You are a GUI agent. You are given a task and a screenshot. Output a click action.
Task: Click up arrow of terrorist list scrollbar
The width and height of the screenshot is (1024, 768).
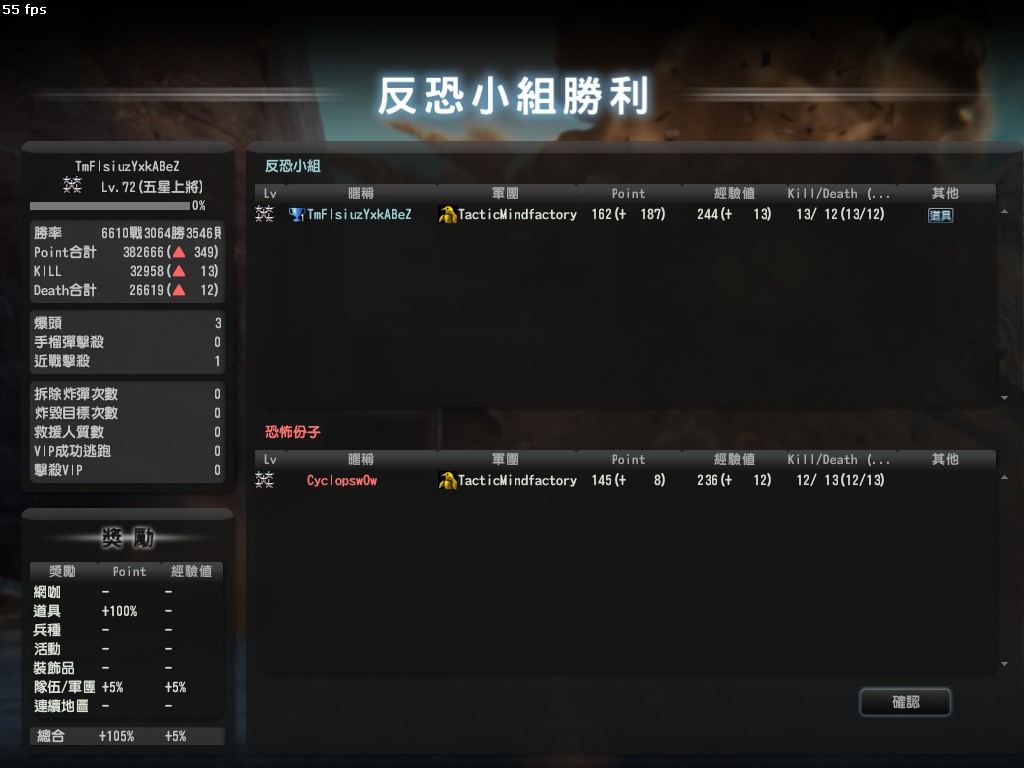pyautogui.click(x=1004, y=477)
